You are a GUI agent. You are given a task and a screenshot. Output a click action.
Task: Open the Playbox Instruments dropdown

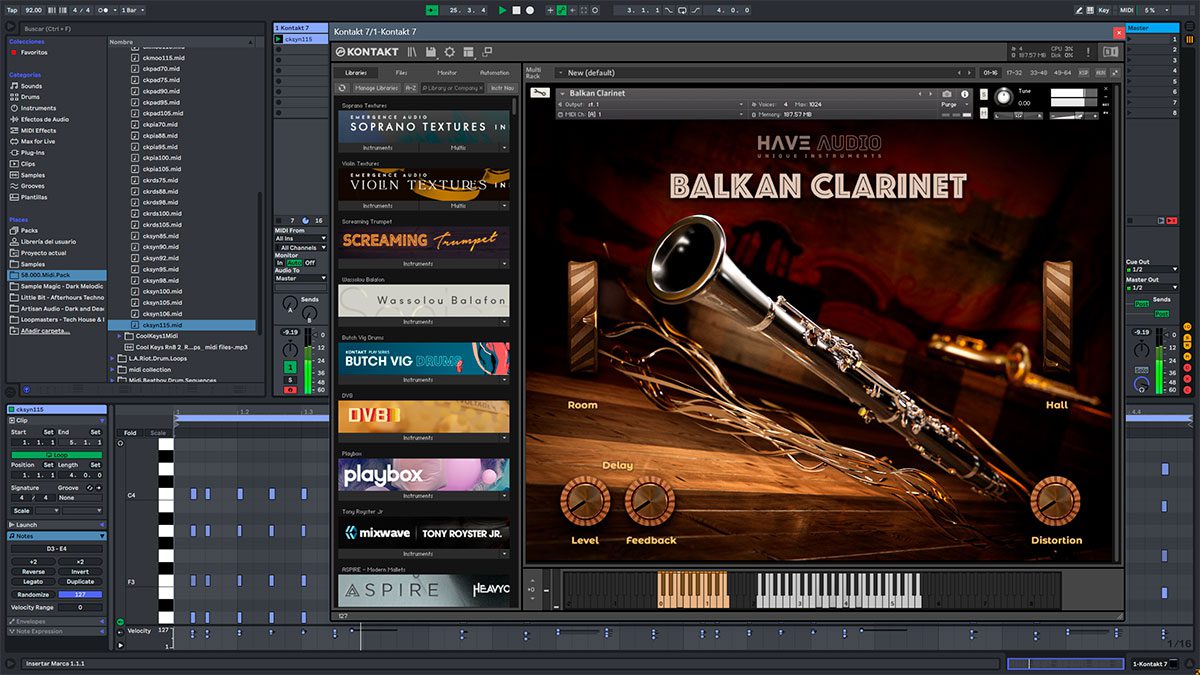point(424,496)
